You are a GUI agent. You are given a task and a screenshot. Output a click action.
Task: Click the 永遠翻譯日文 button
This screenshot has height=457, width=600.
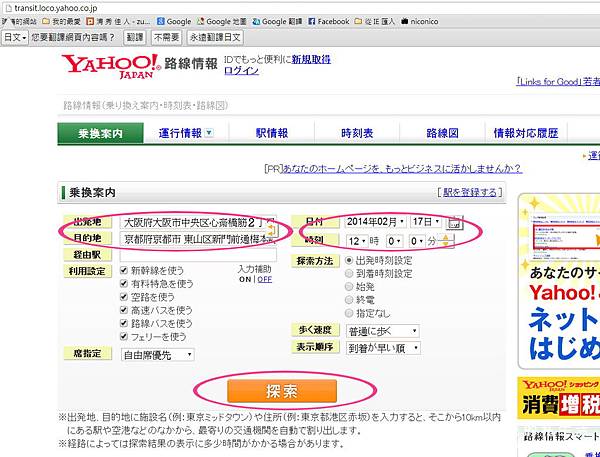pyautogui.click(x=215, y=37)
